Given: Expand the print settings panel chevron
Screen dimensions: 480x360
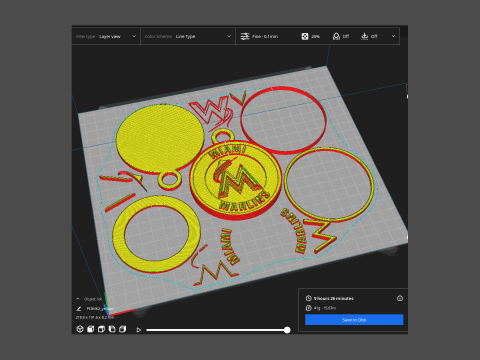Looking at the screenshot, I should pyautogui.click(x=393, y=36).
